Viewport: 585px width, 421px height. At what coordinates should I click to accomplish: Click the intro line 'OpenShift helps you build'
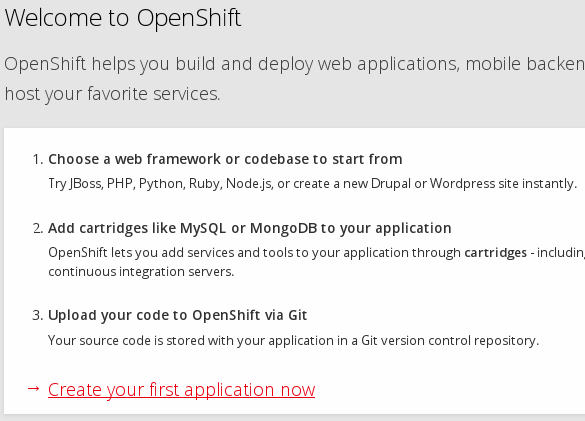click(295, 64)
